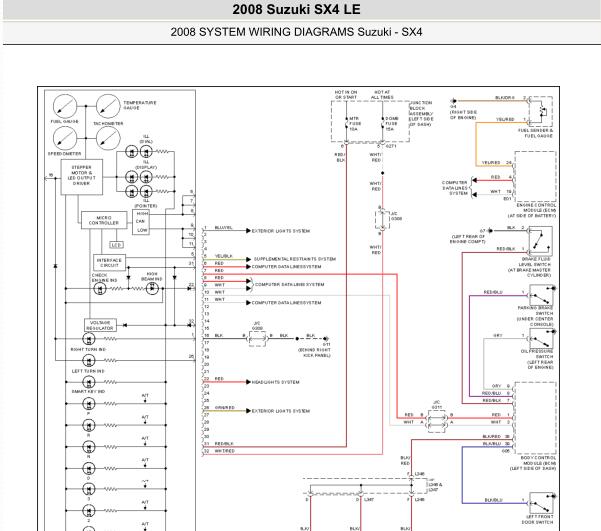Select the Stepper Motor & LED Output Driver box
The image size is (601, 531).
point(82,177)
